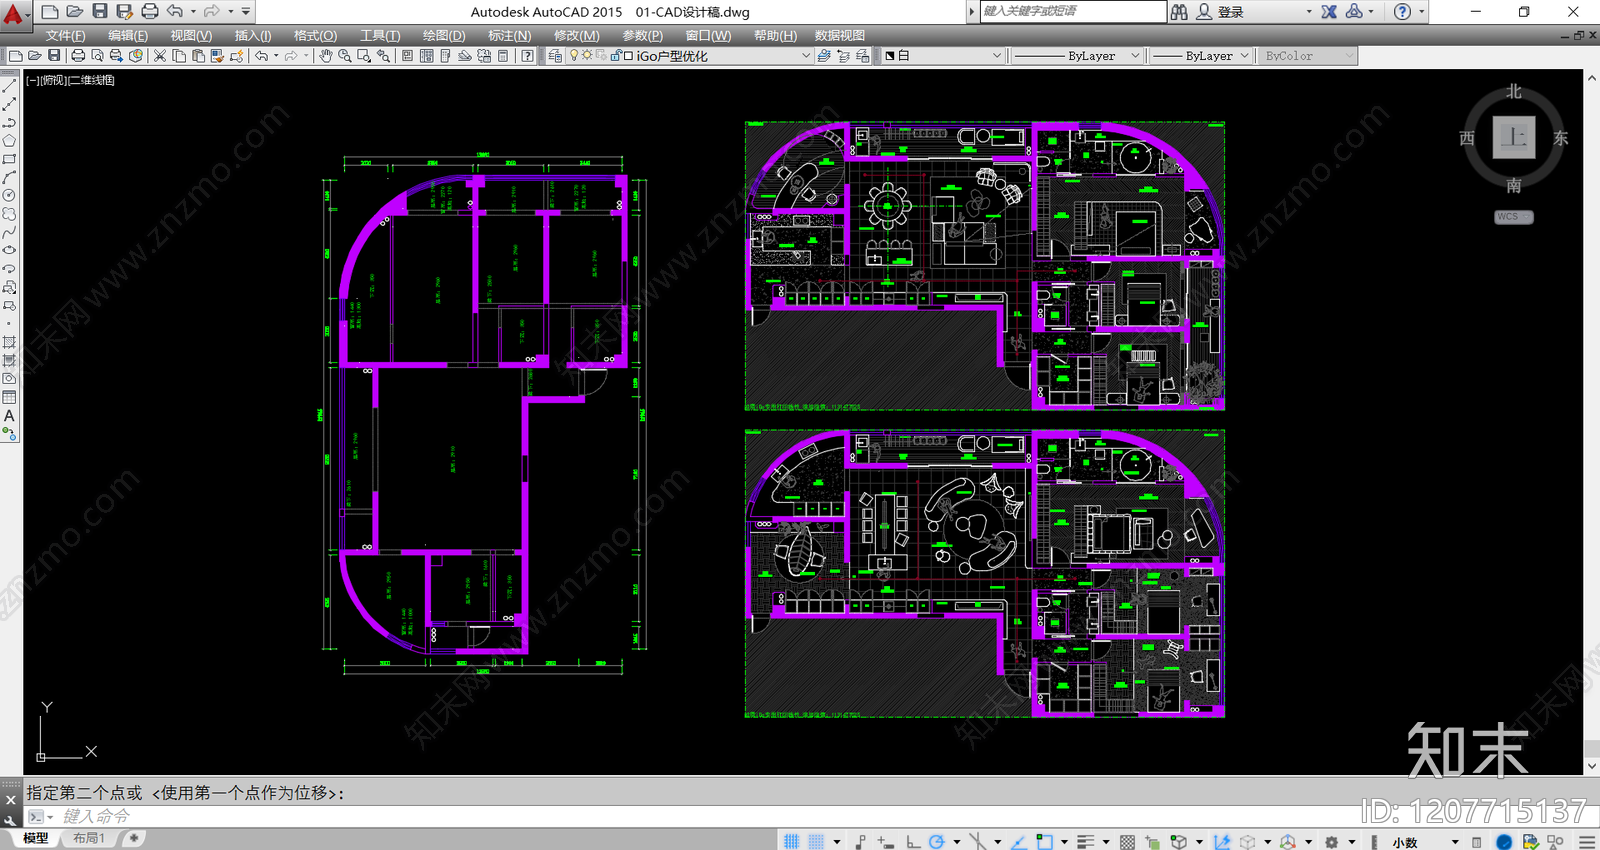Click the keyword search box in title bar
Viewport: 1600px width, 850px height.
[x=1072, y=11]
